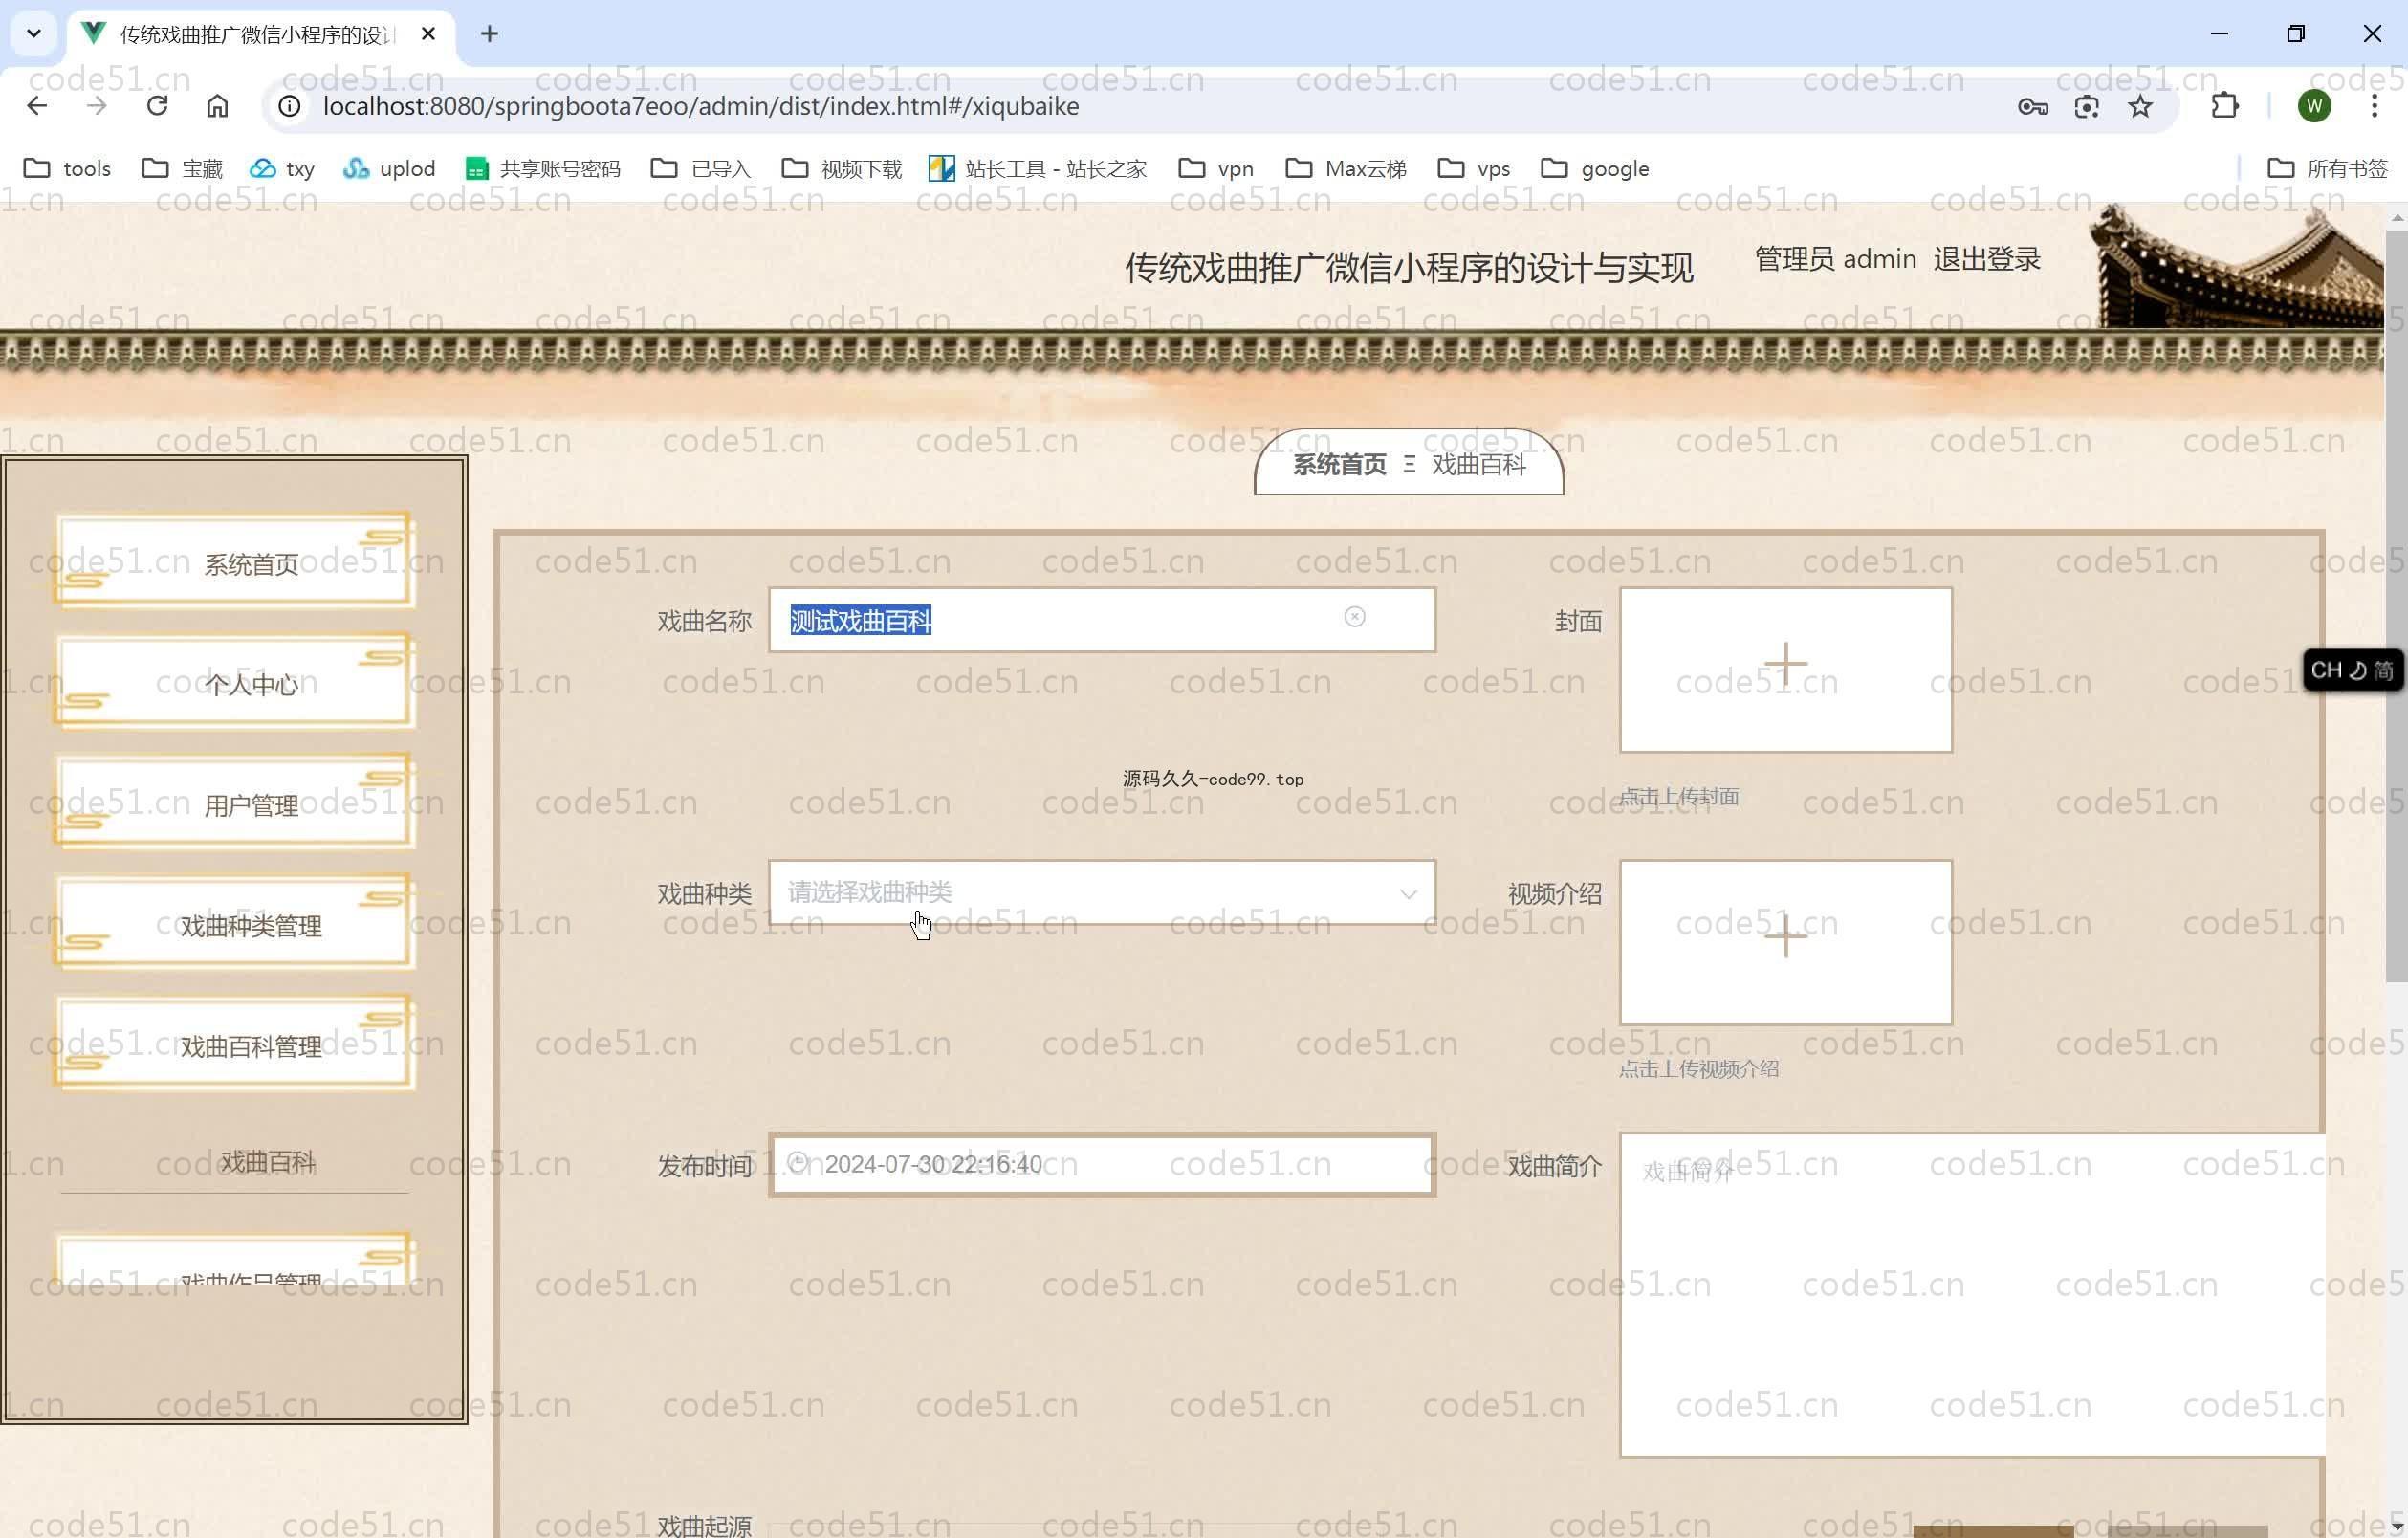Click the page vertical scrollbar

[x=2395, y=607]
